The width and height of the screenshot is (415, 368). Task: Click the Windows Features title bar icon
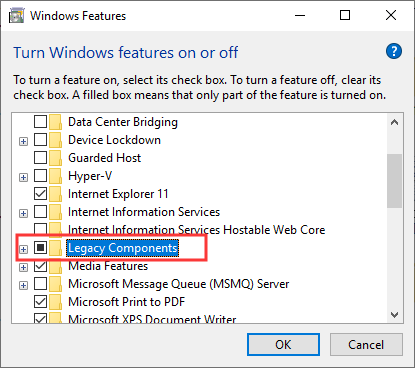click(16, 16)
